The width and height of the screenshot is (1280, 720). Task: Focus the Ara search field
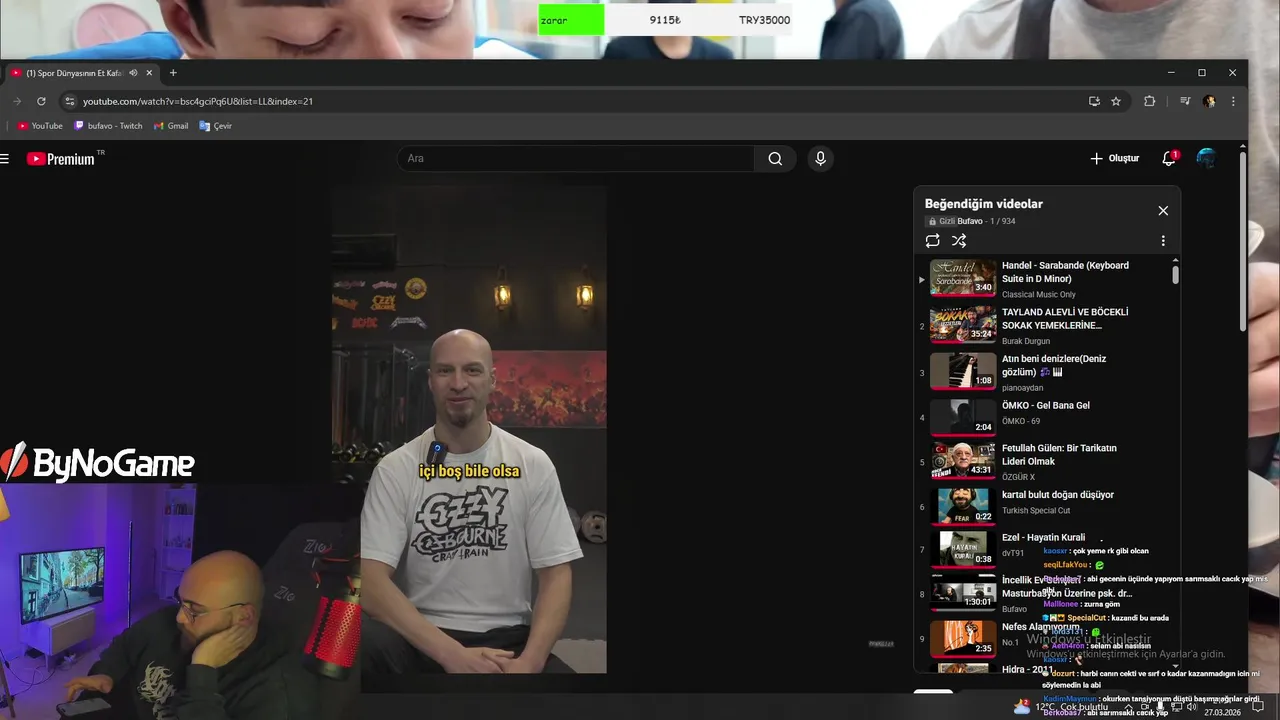[x=576, y=158]
